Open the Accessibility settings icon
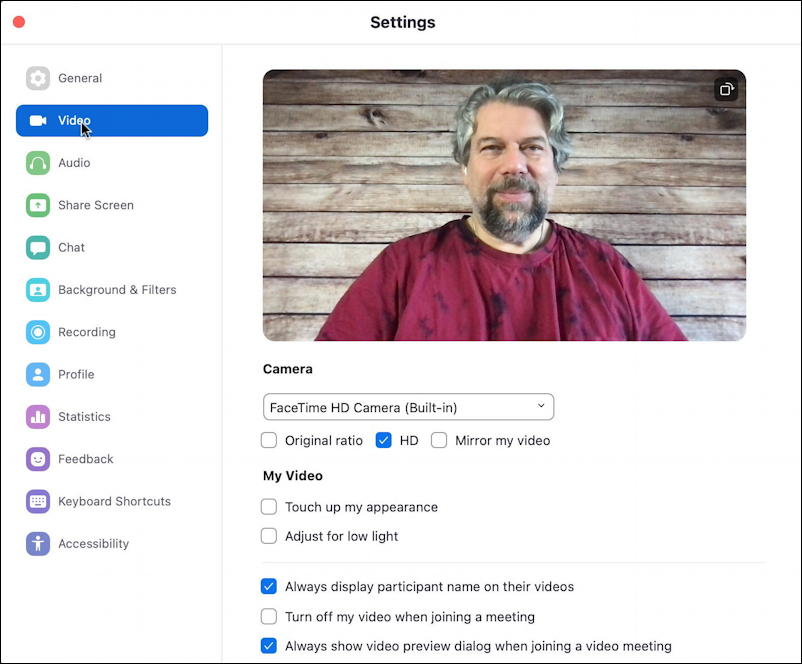The width and height of the screenshot is (802, 664). (x=38, y=544)
